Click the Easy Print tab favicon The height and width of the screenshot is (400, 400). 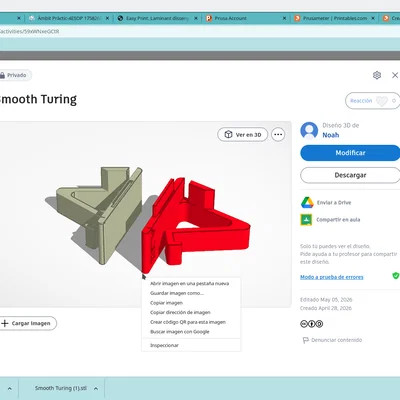(120, 18)
